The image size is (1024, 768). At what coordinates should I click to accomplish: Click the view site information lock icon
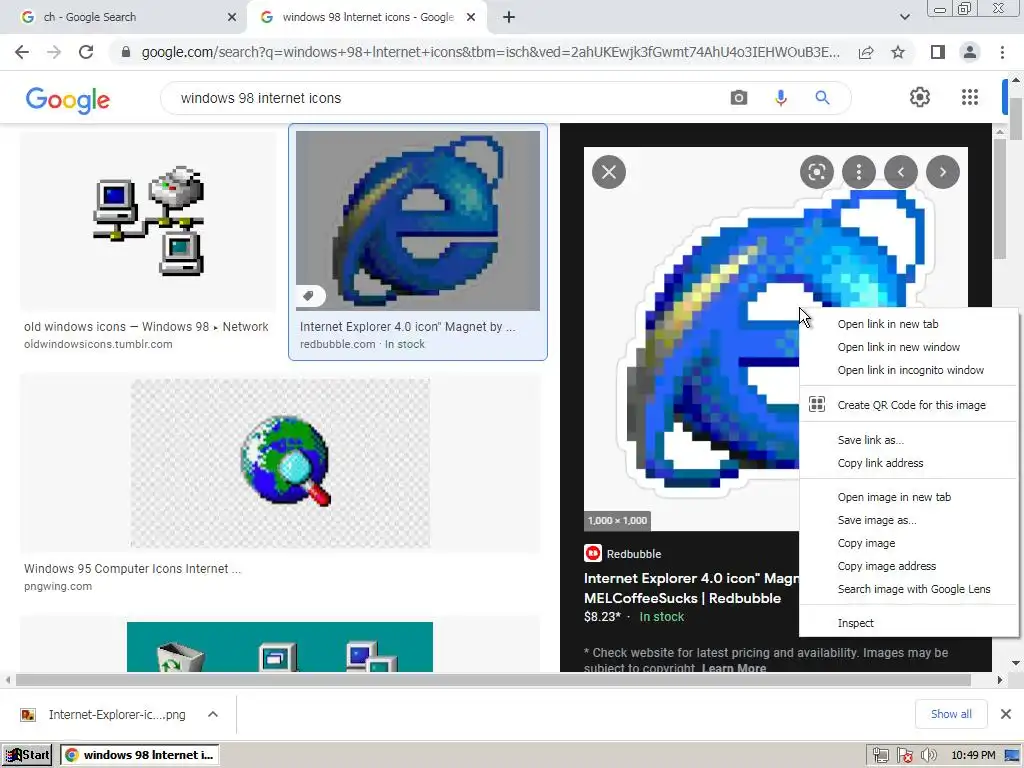click(126, 52)
